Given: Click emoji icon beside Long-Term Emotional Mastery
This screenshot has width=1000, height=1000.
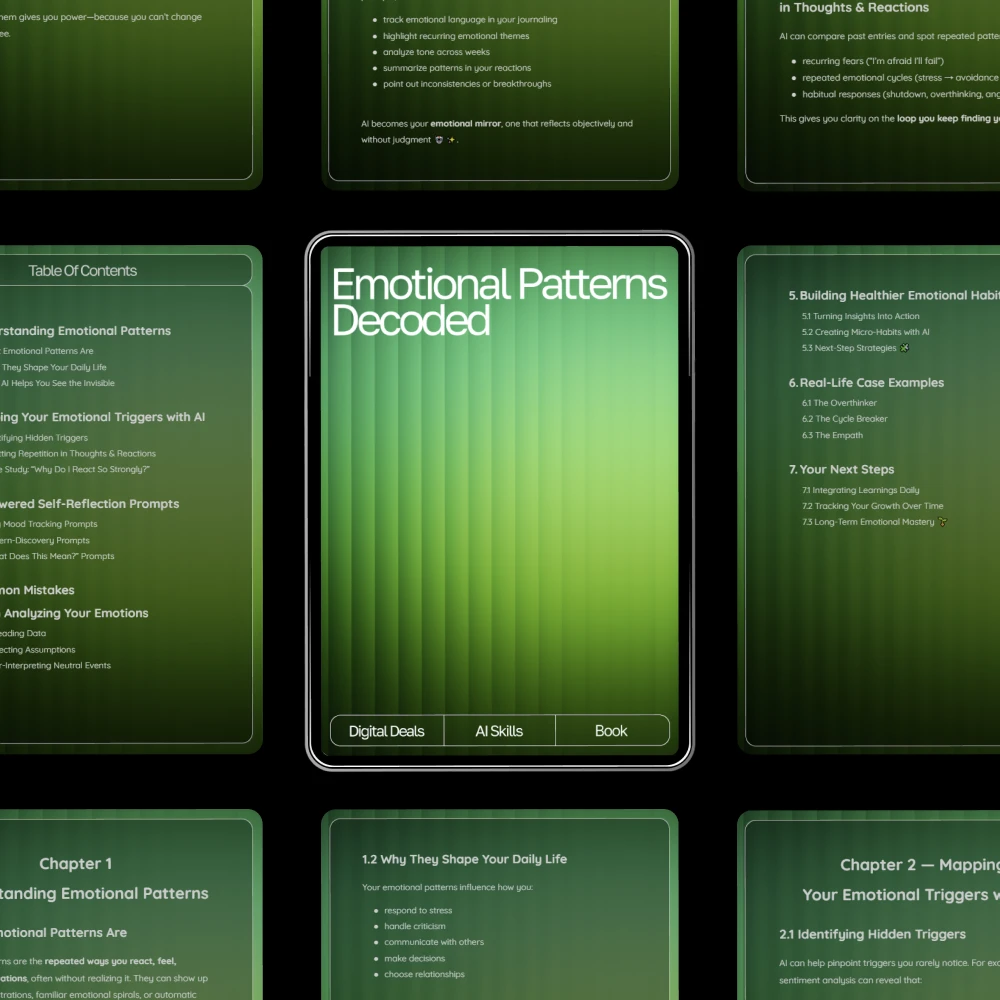Looking at the screenshot, I should click(x=942, y=522).
